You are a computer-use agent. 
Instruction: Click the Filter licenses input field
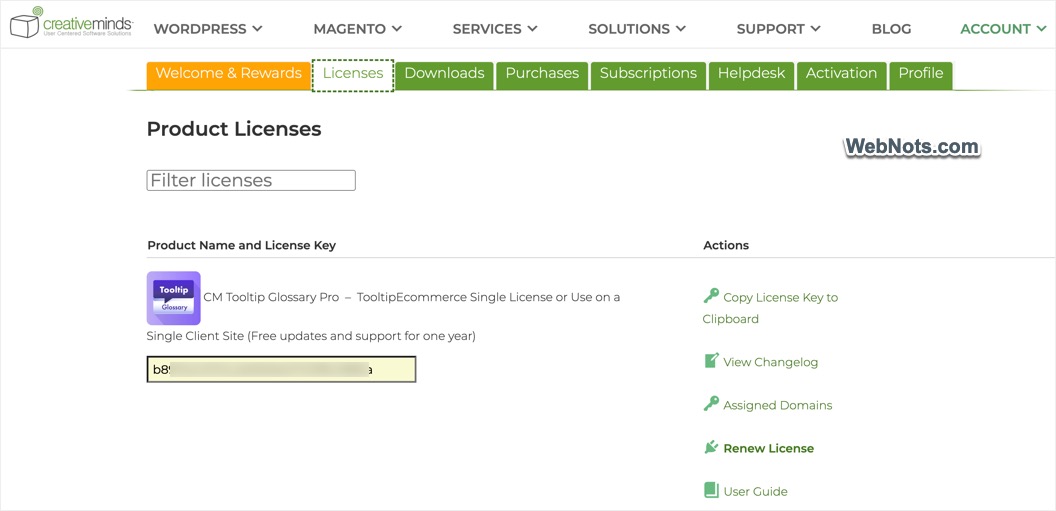251,180
